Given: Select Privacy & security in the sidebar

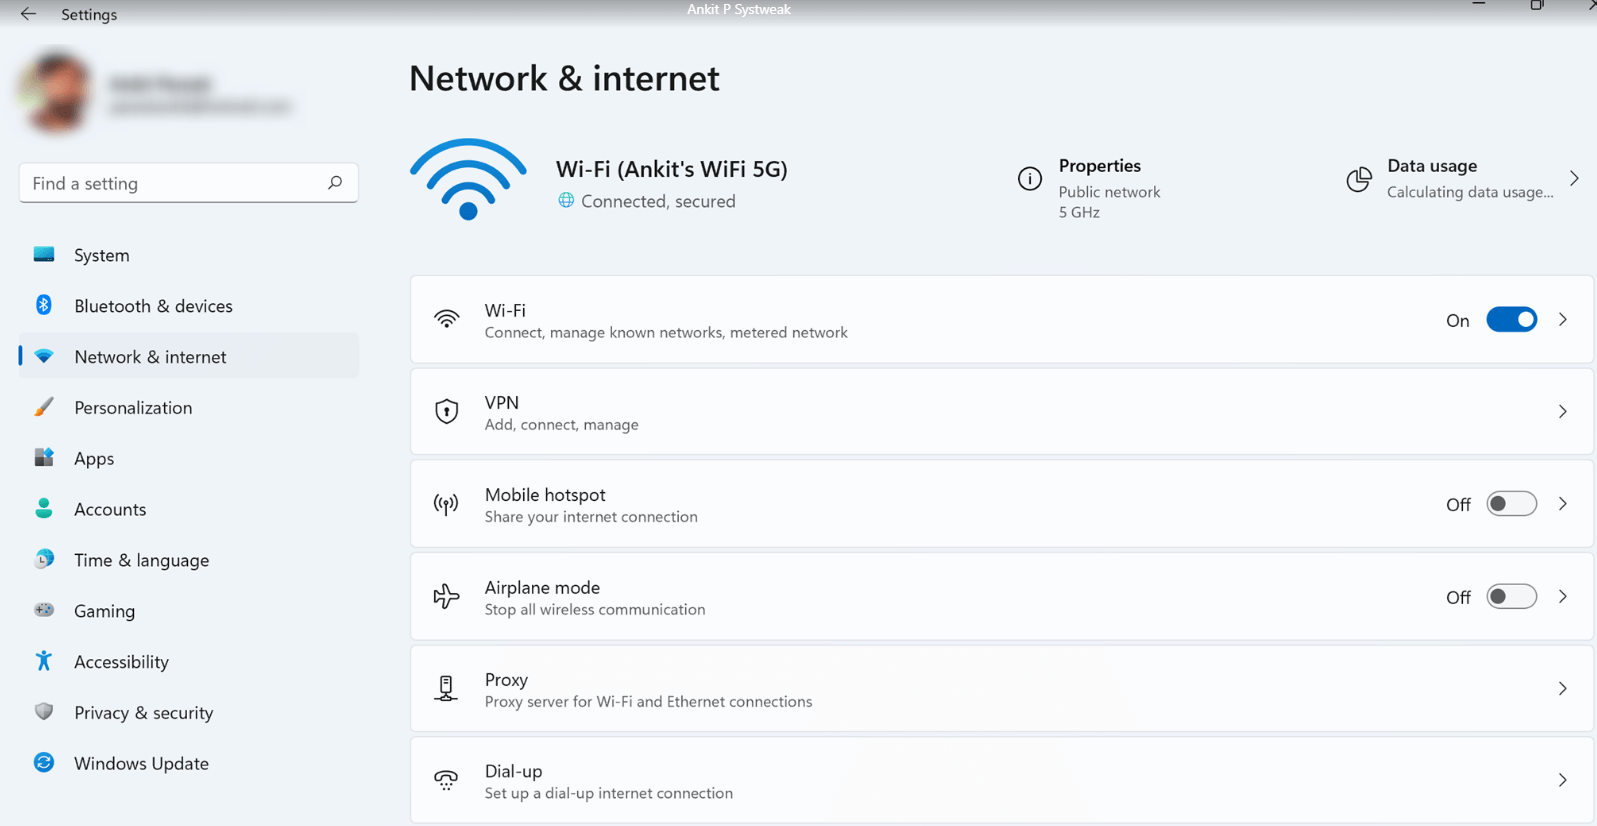Looking at the screenshot, I should click(143, 712).
